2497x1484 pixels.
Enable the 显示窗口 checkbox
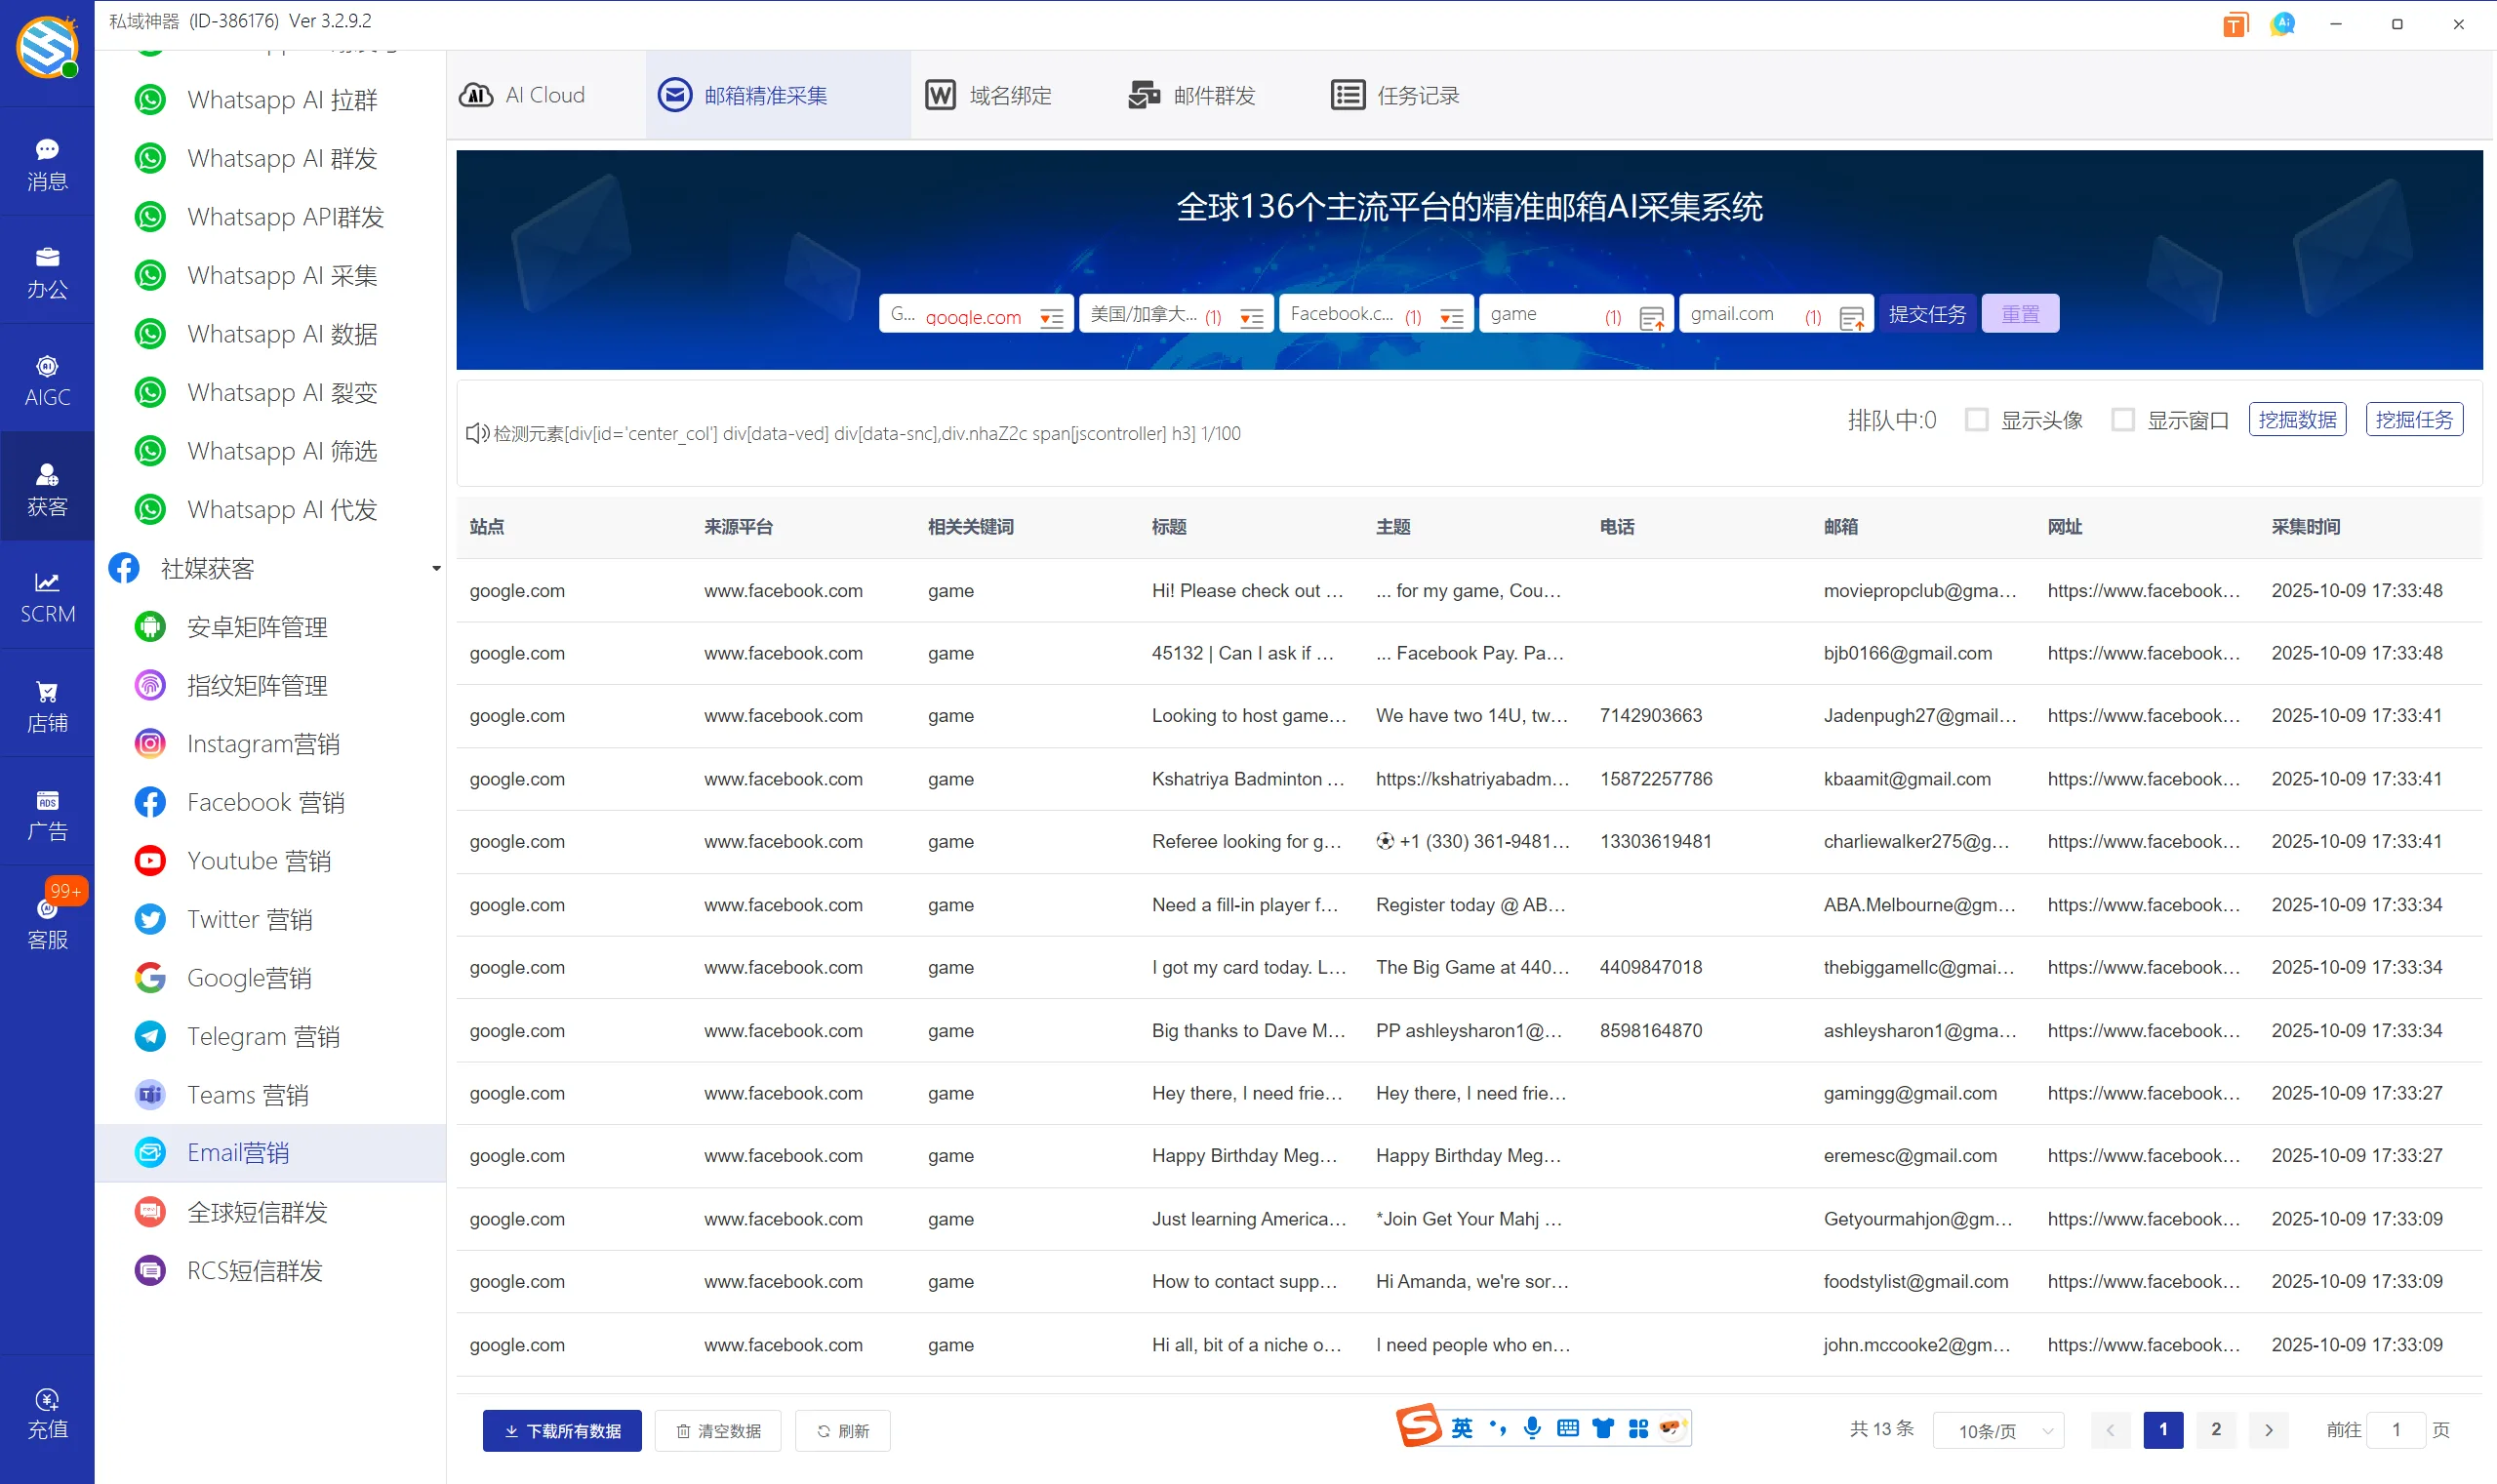pos(2123,420)
